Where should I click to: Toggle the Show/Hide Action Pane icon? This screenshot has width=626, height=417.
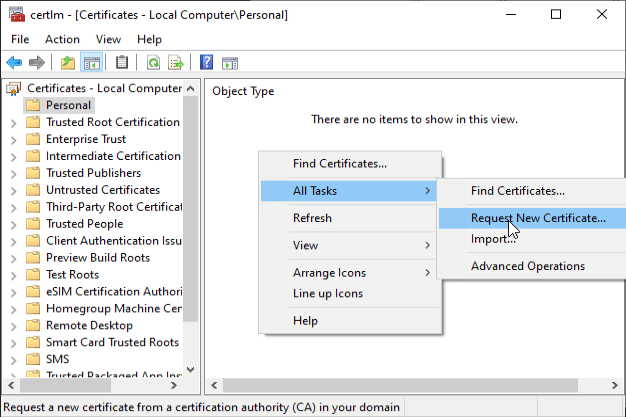229,62
